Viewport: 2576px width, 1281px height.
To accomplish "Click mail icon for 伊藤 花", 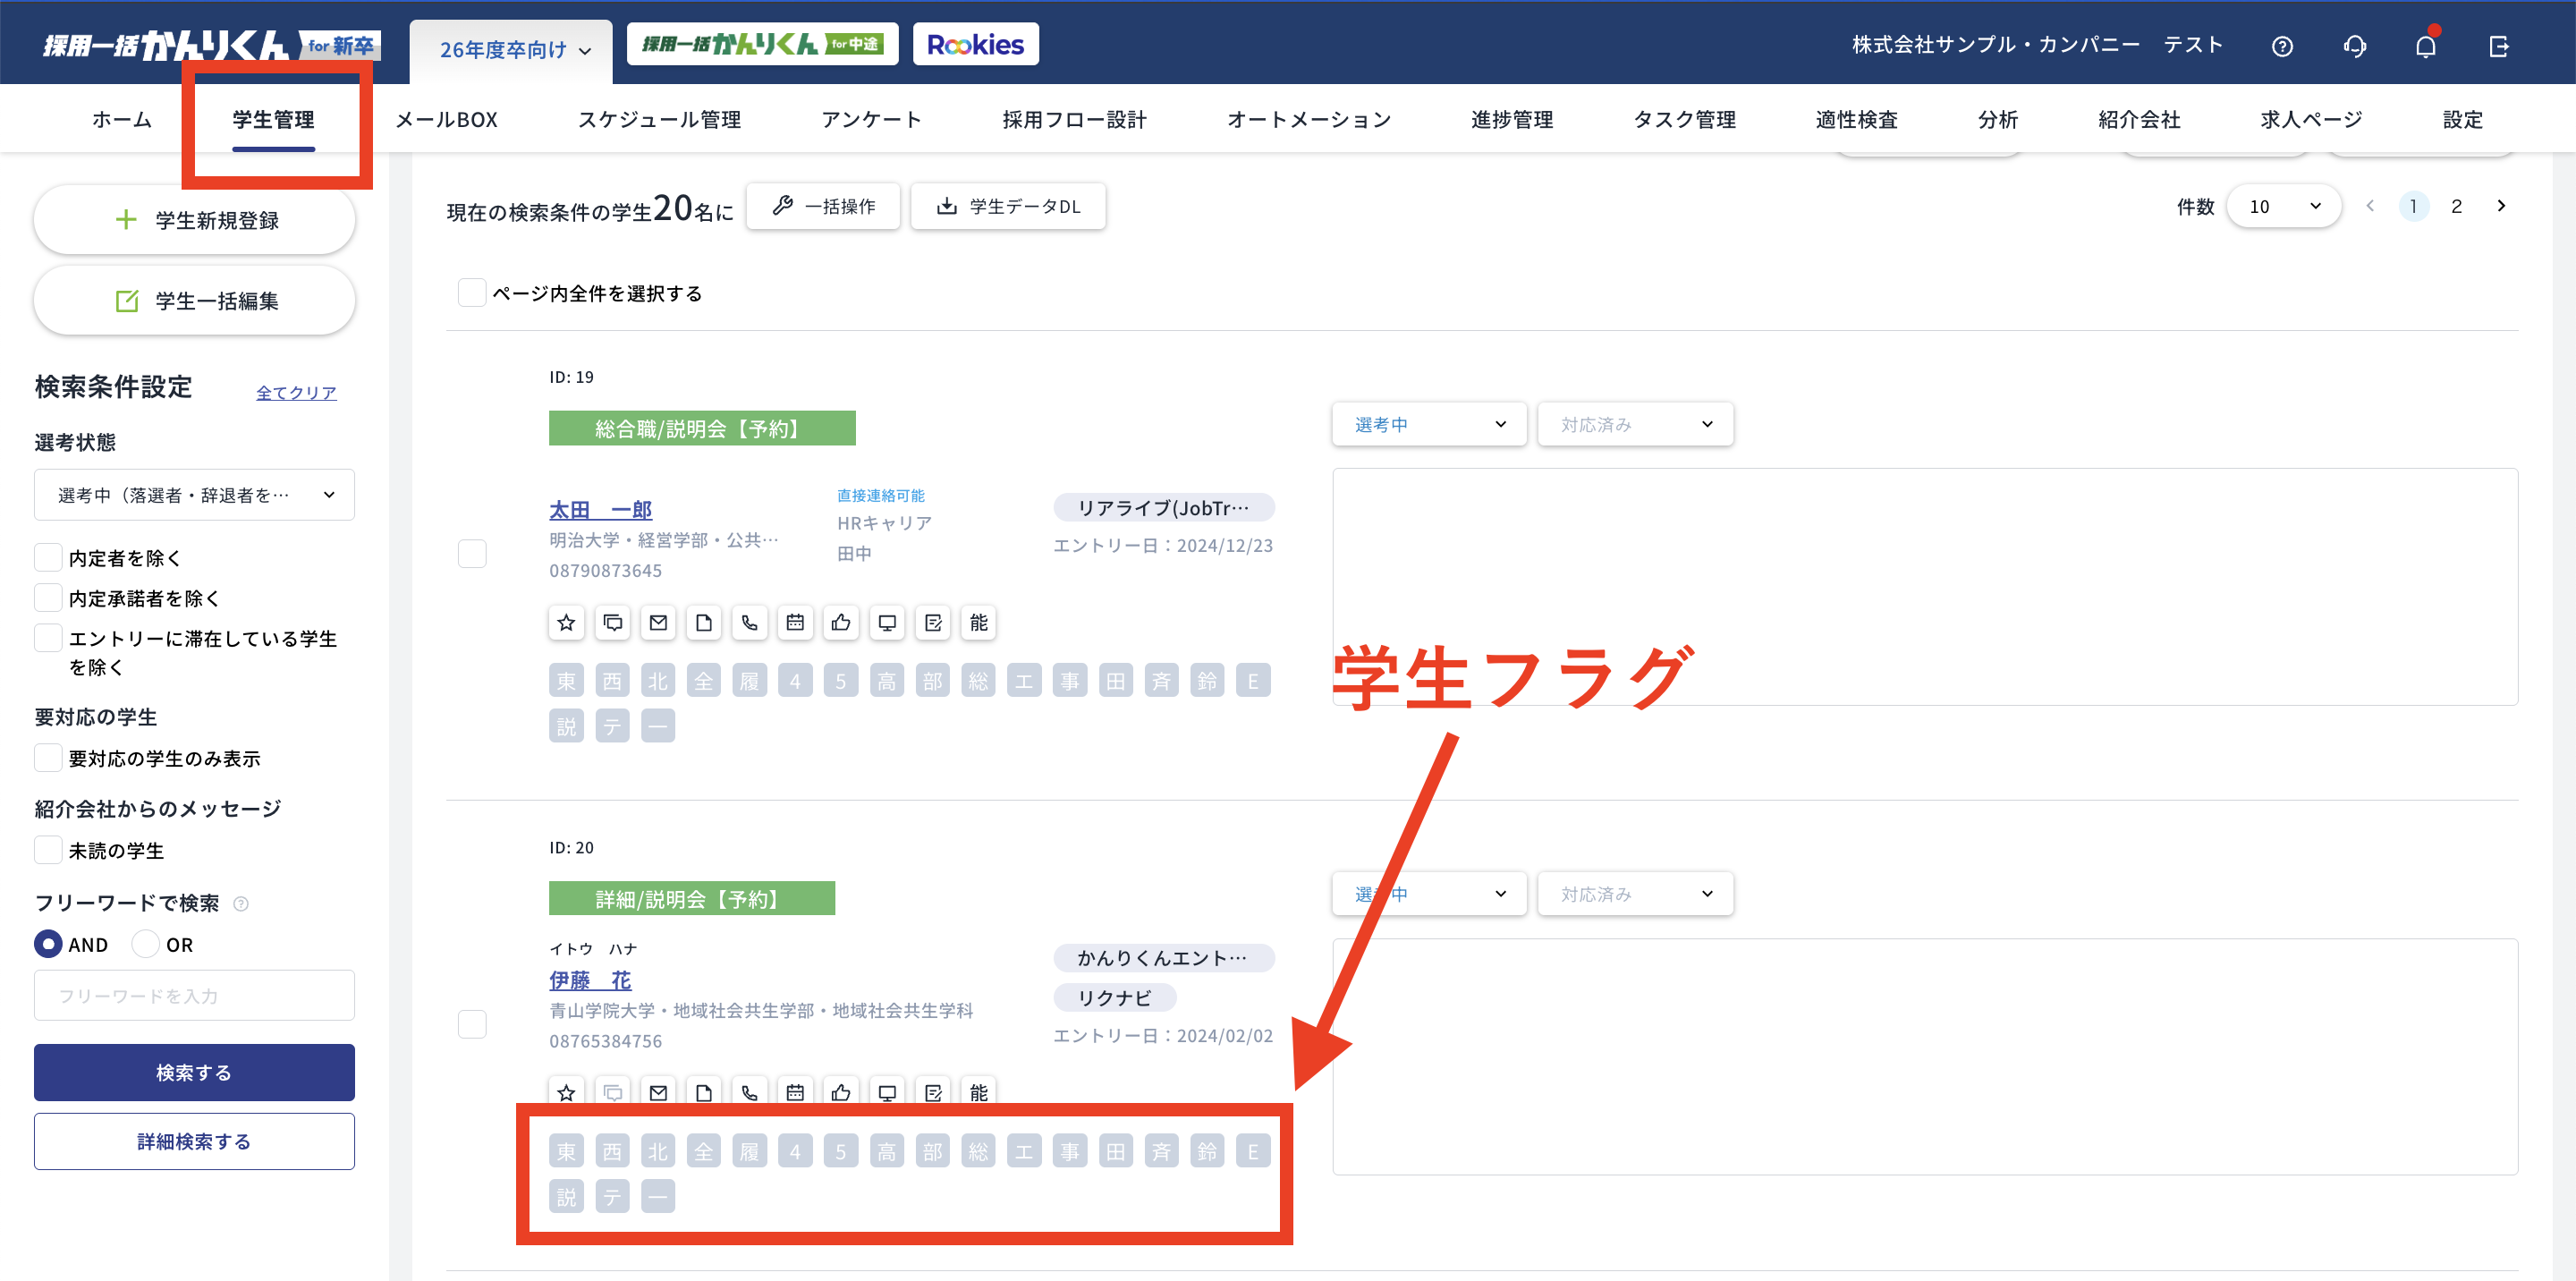I will click(658, 1092).
